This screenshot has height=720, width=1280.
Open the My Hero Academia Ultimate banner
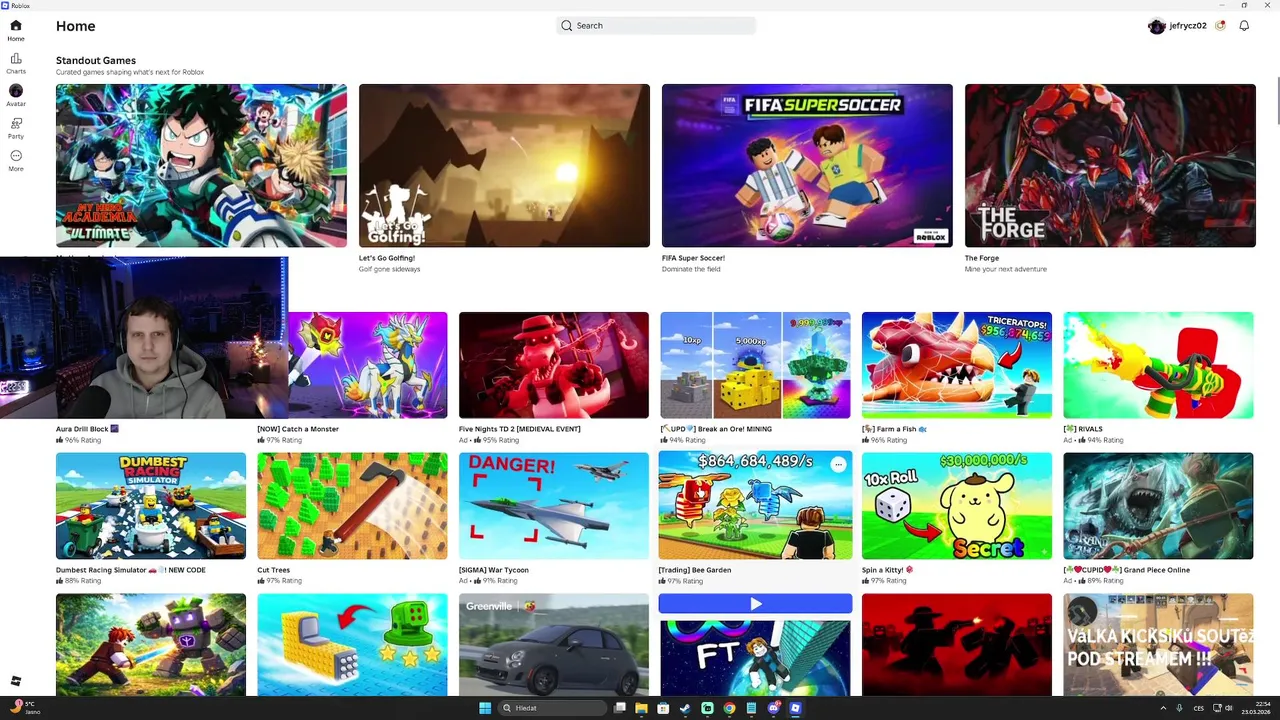click(x=201, y=165)
